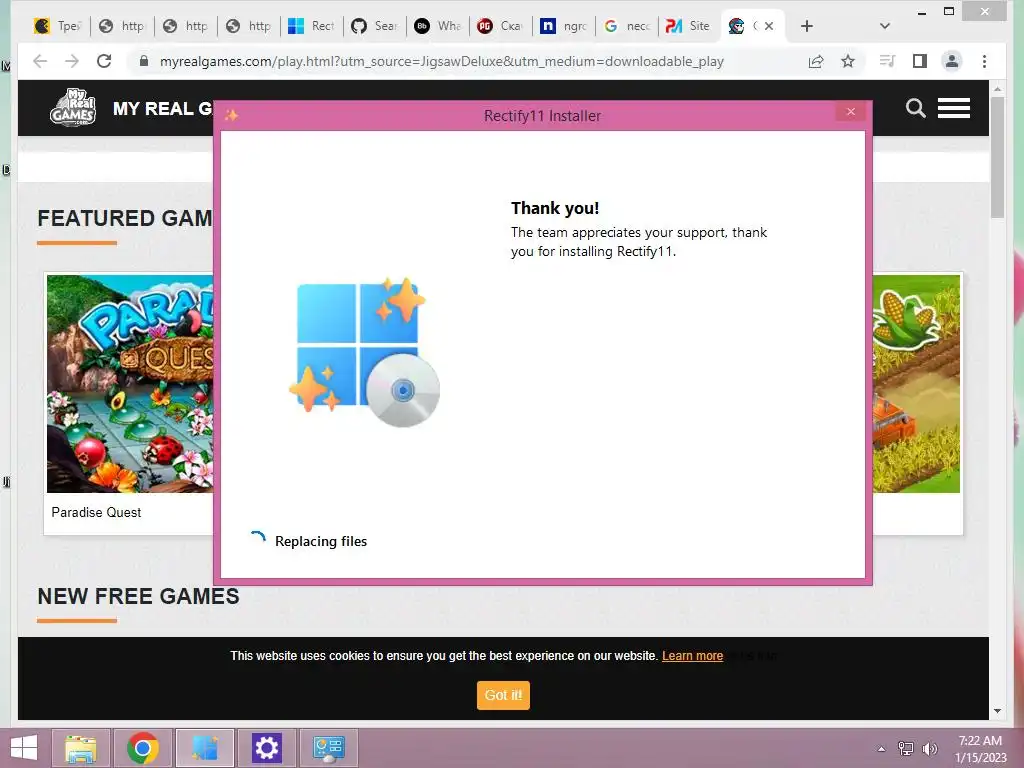View site info via padlock icon
Viewport: 1024px width, 768px height.
[x=144, y=61]
